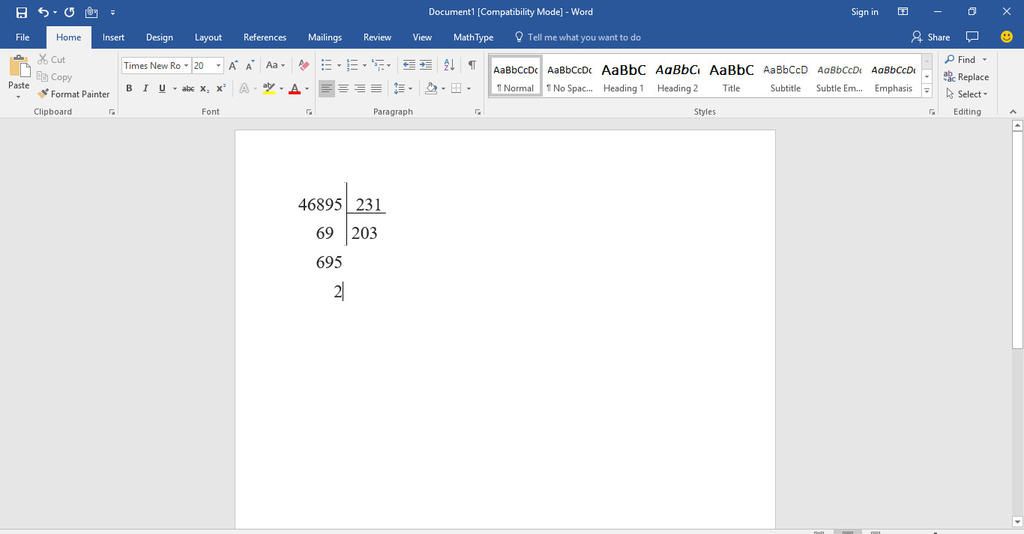
Task: Apply the Subtitle style
Action: pos(785,77)
